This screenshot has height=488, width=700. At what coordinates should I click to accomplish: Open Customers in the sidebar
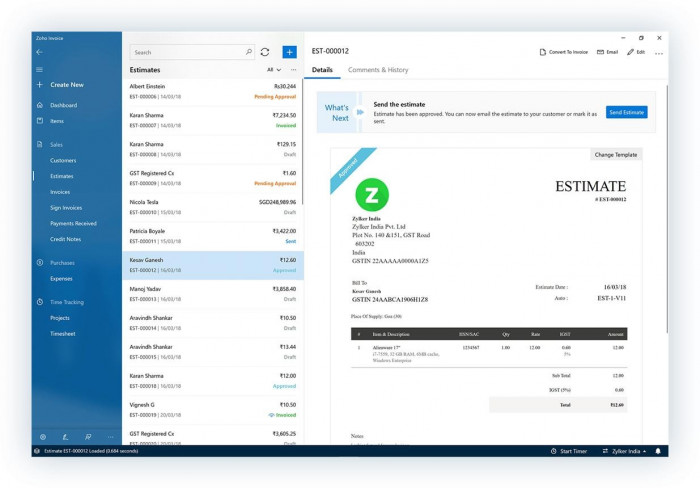63,160
